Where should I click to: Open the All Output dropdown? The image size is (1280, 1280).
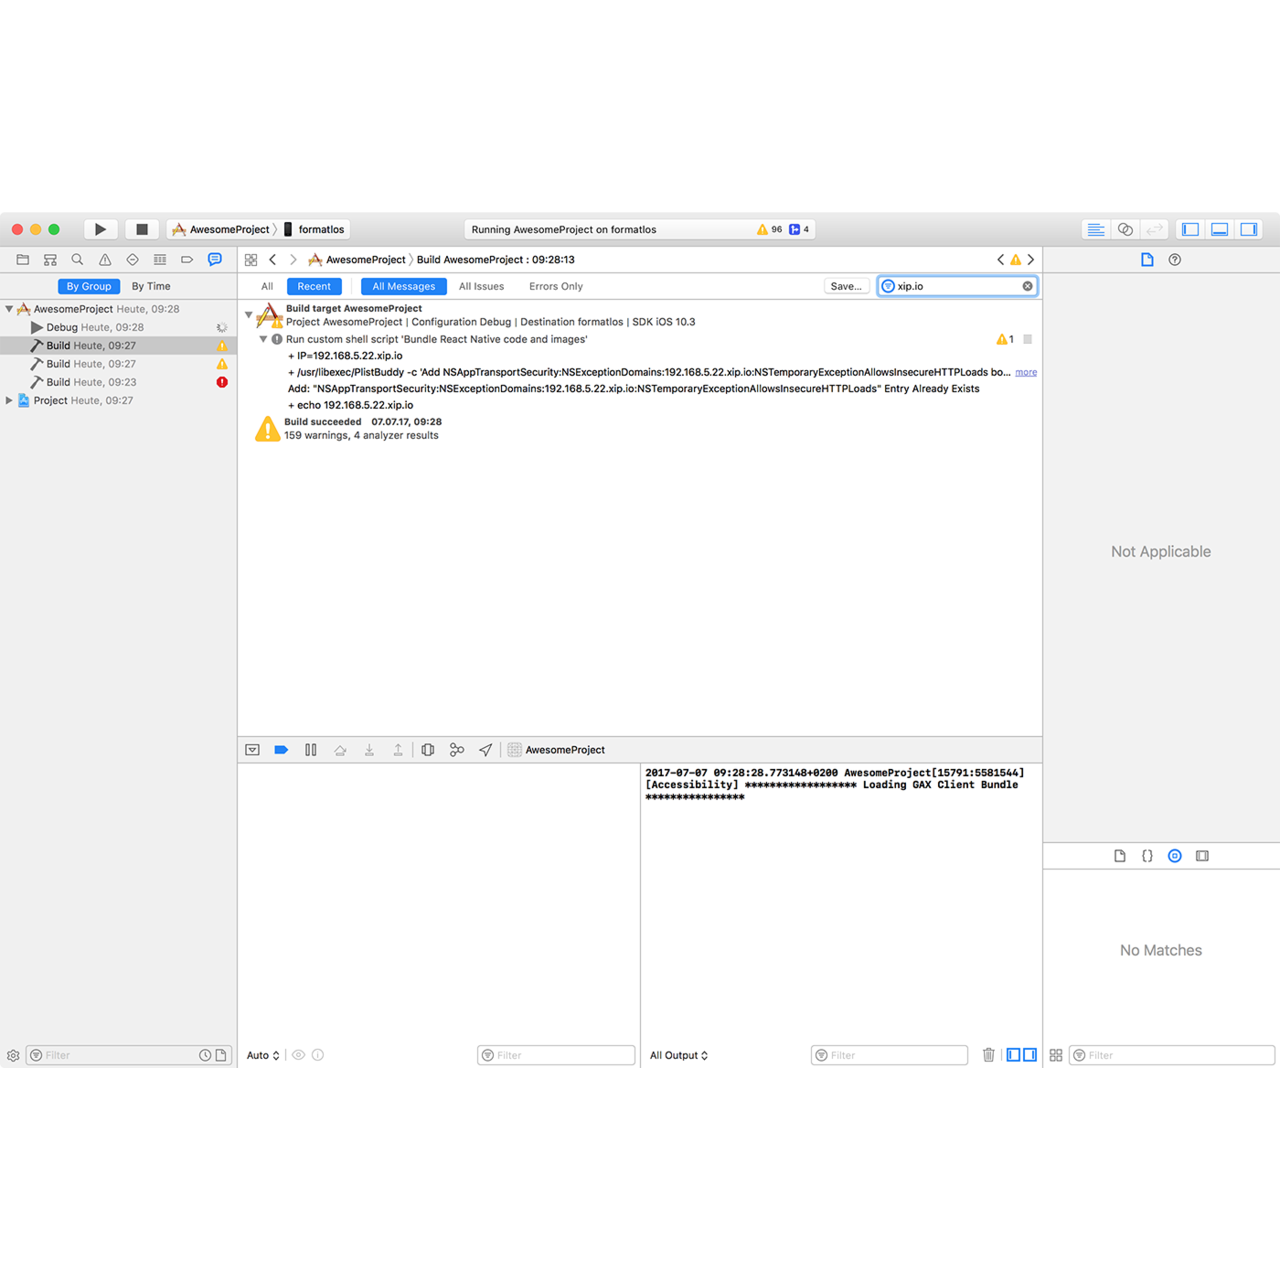point(678,1055)
